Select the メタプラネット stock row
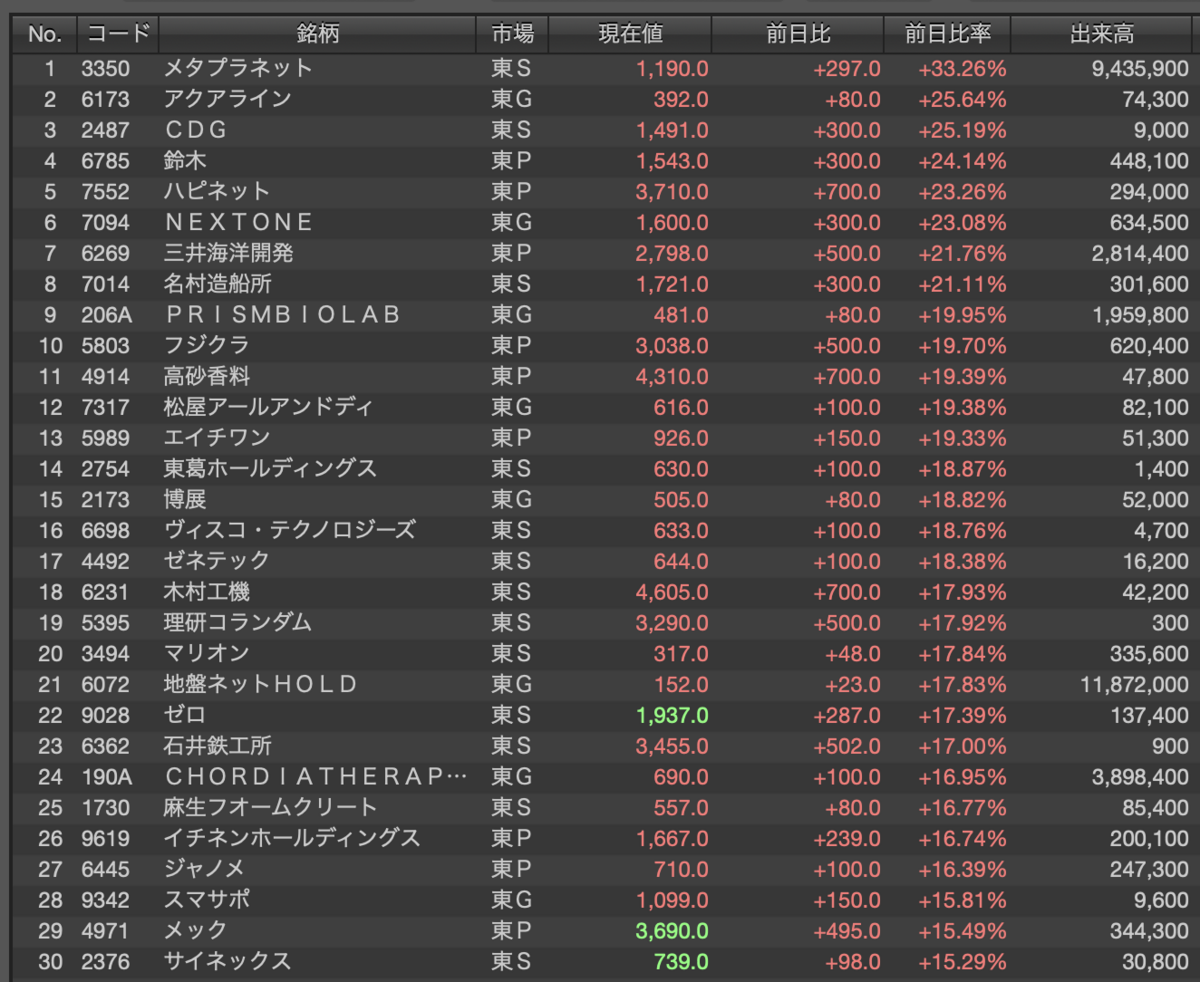1200x982 pixels. pos(604,68)
